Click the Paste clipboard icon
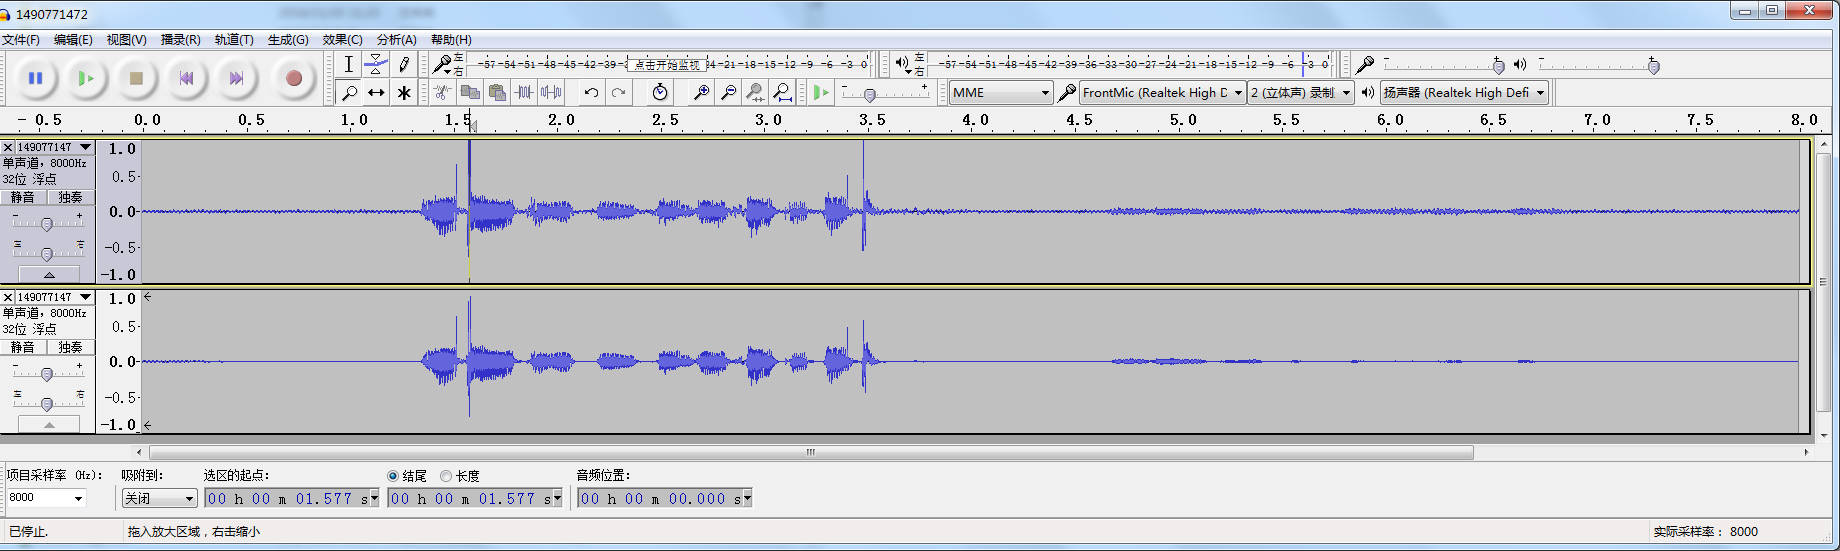Viewport: 1840px width, 551px height. pyautogui.click(x=497, y=93)
